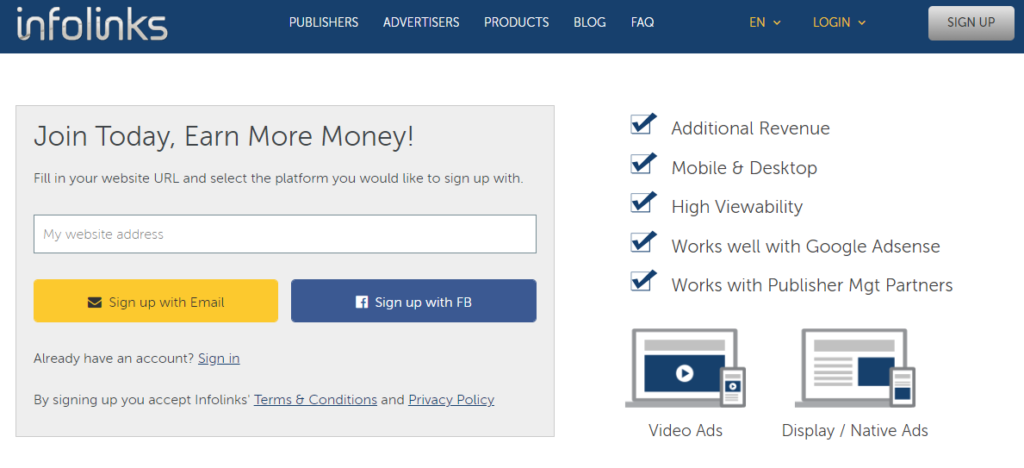Open the Advertisers menu

click(x=421, y=22)
